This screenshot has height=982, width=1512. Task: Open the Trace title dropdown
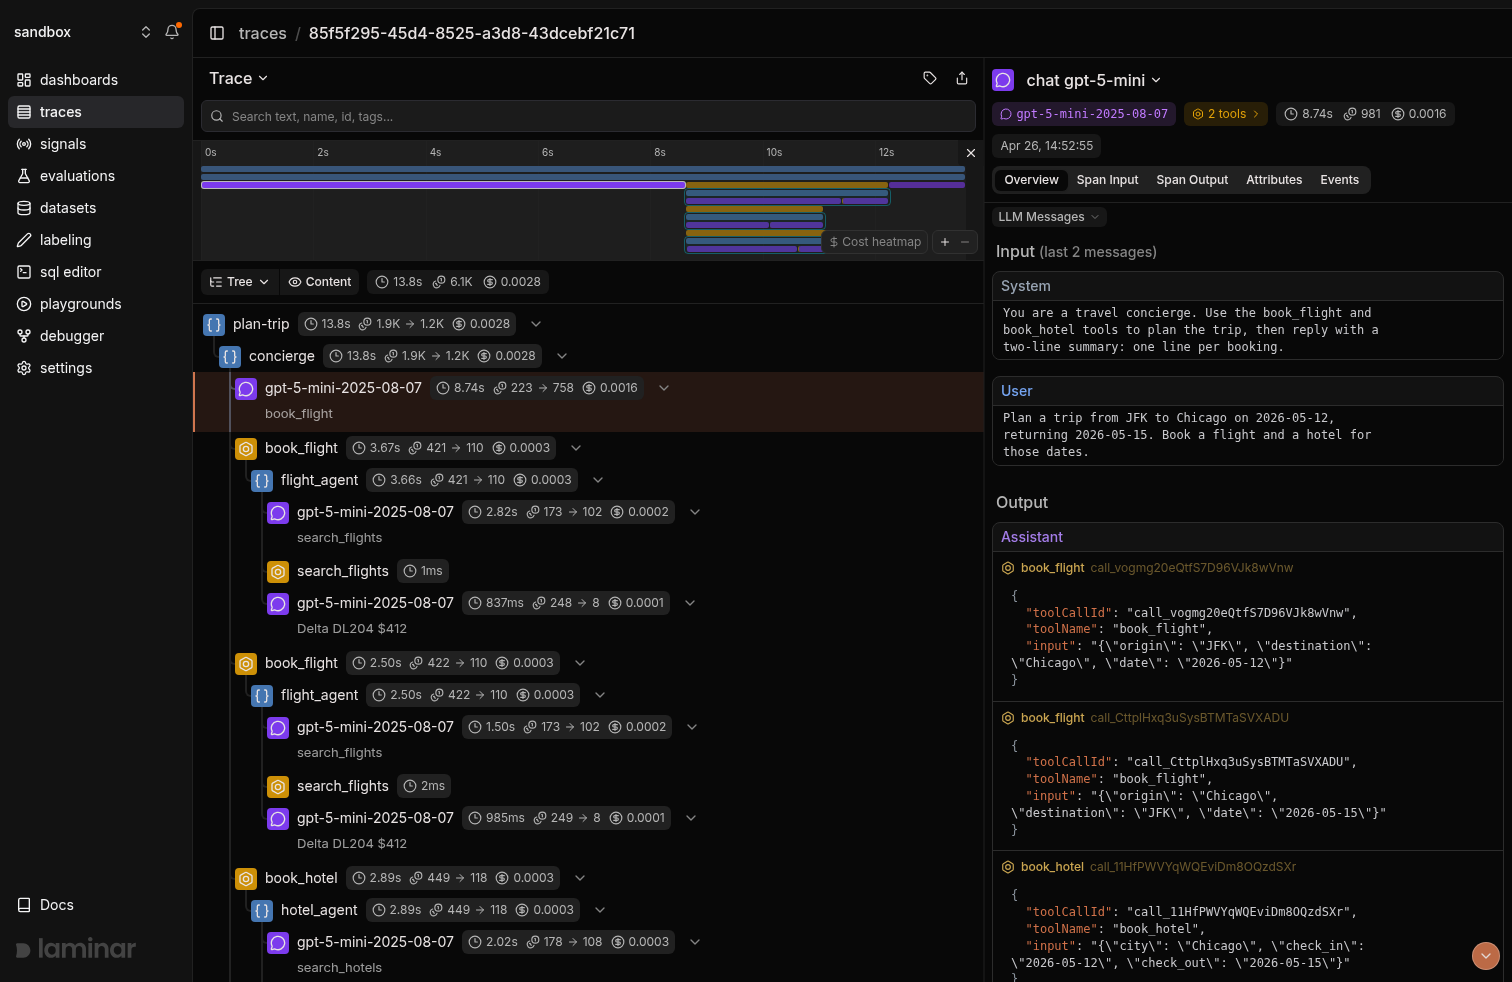point(238,78)
